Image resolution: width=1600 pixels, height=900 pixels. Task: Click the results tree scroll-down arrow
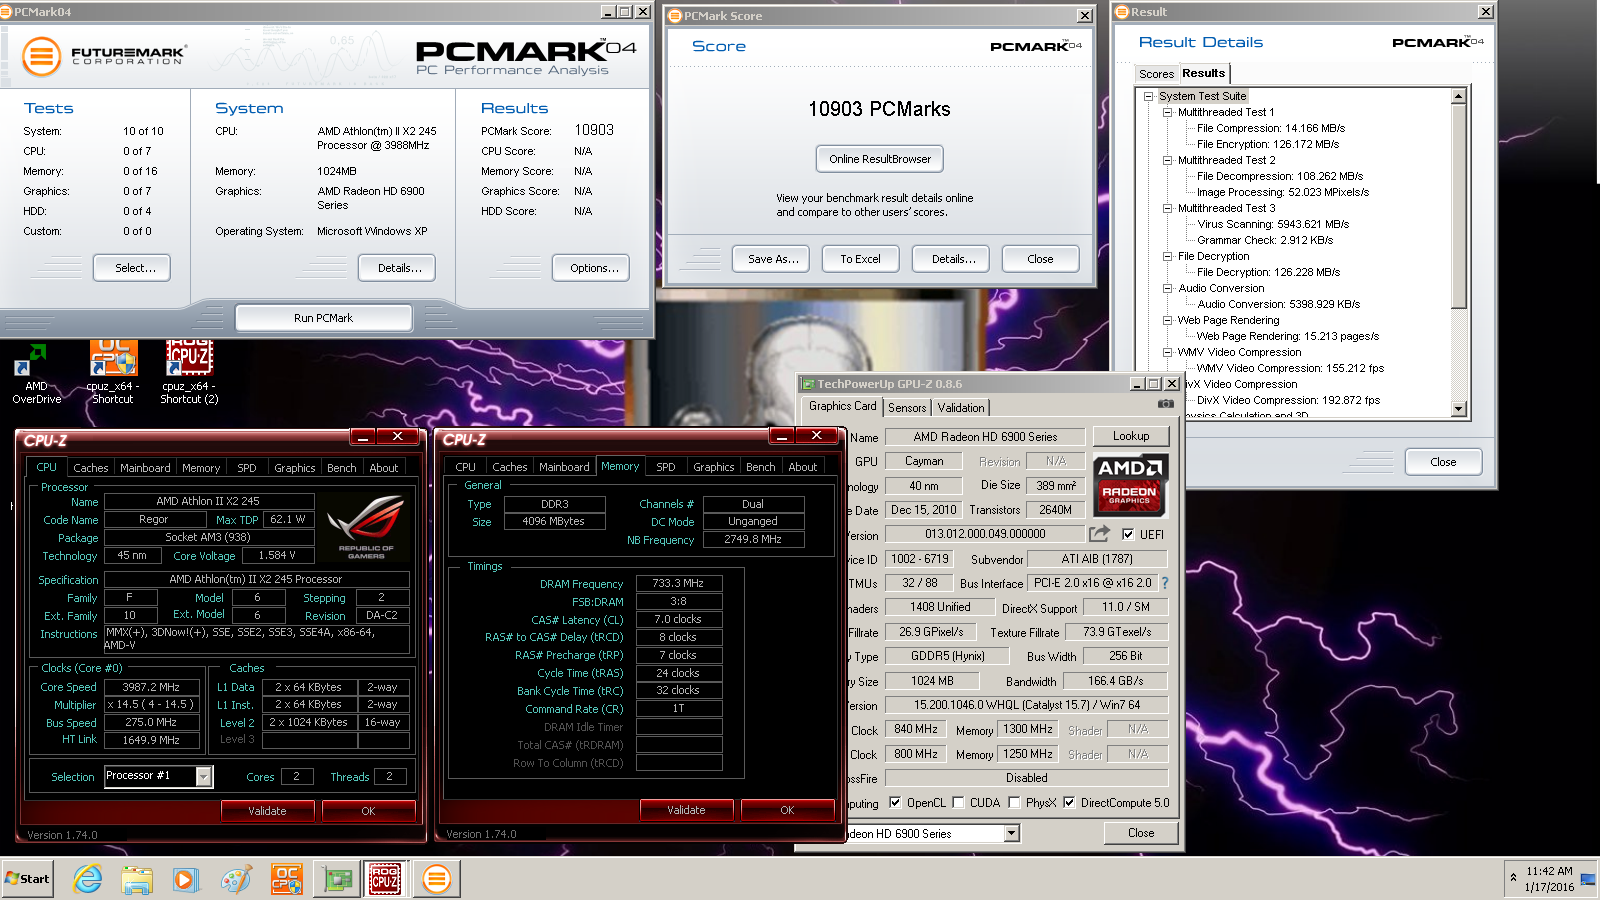pyautogui.click(x=1459, y=408)
